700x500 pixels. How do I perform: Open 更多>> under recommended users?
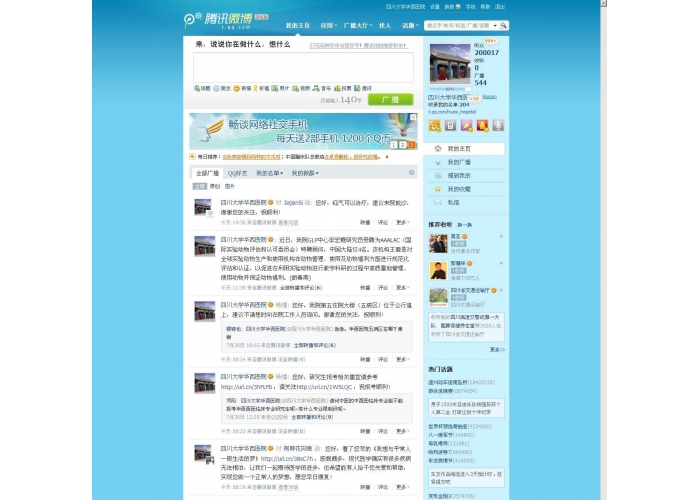(497, 350)
